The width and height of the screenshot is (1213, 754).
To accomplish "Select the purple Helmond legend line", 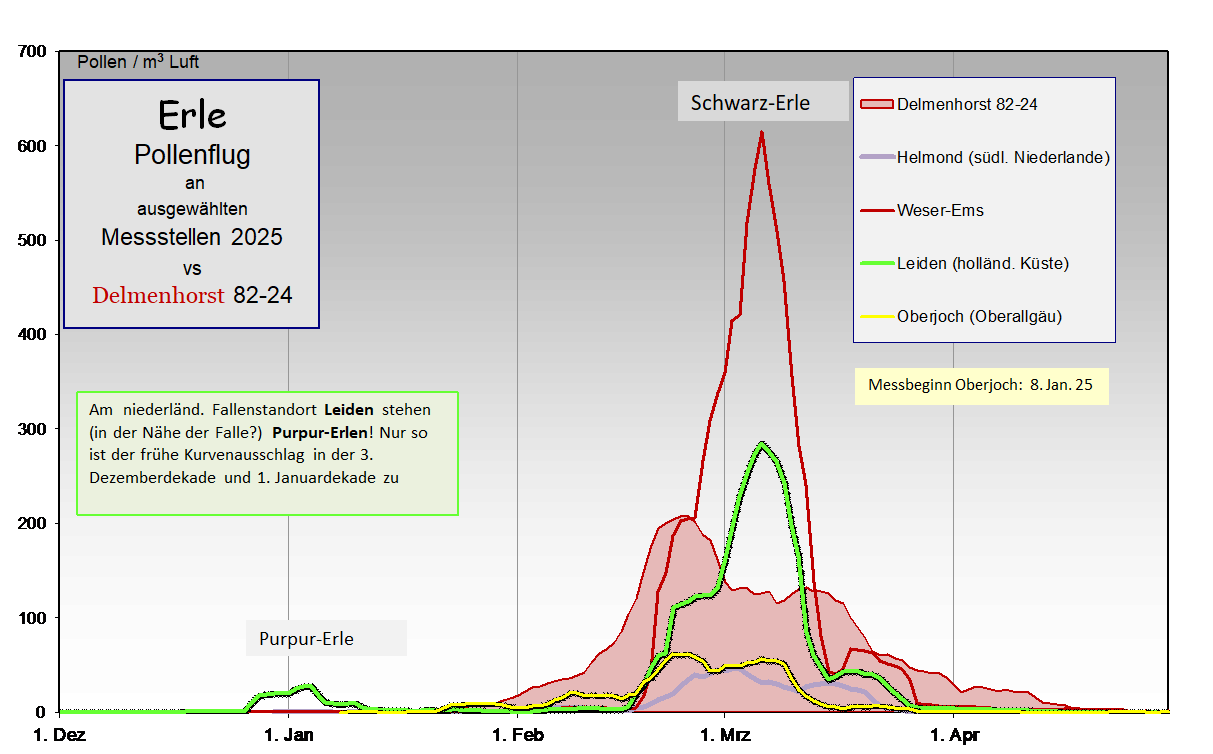I will click(x=876, y=157).
